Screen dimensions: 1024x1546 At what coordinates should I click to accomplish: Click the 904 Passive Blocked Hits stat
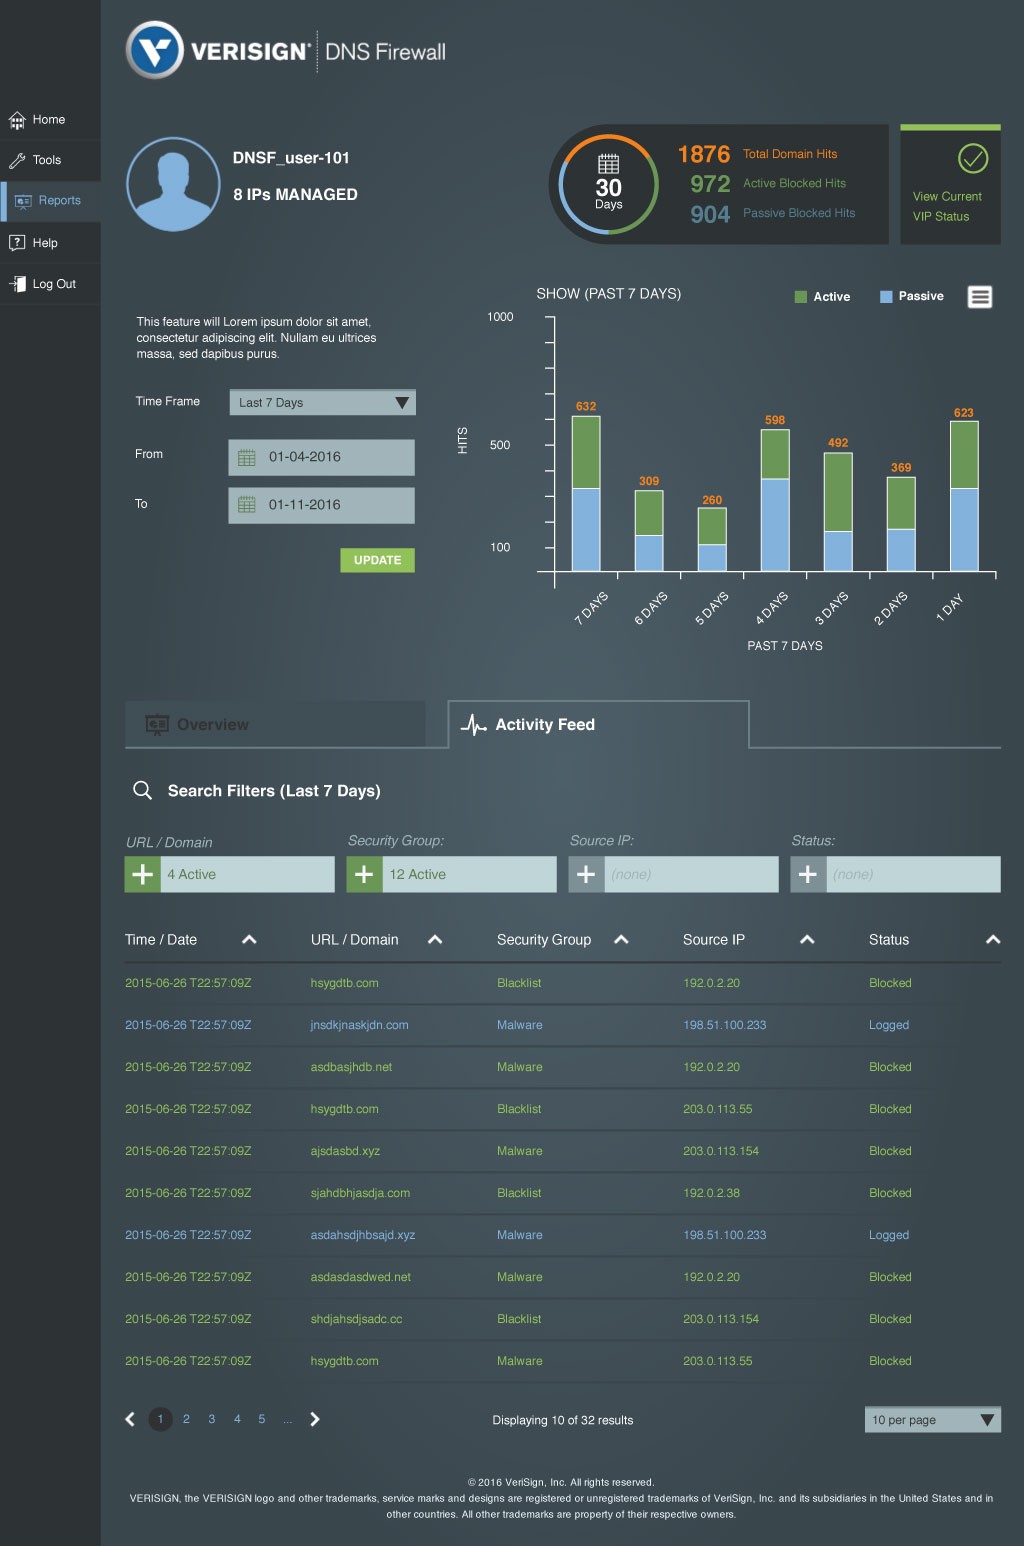[x=772, y=214]
